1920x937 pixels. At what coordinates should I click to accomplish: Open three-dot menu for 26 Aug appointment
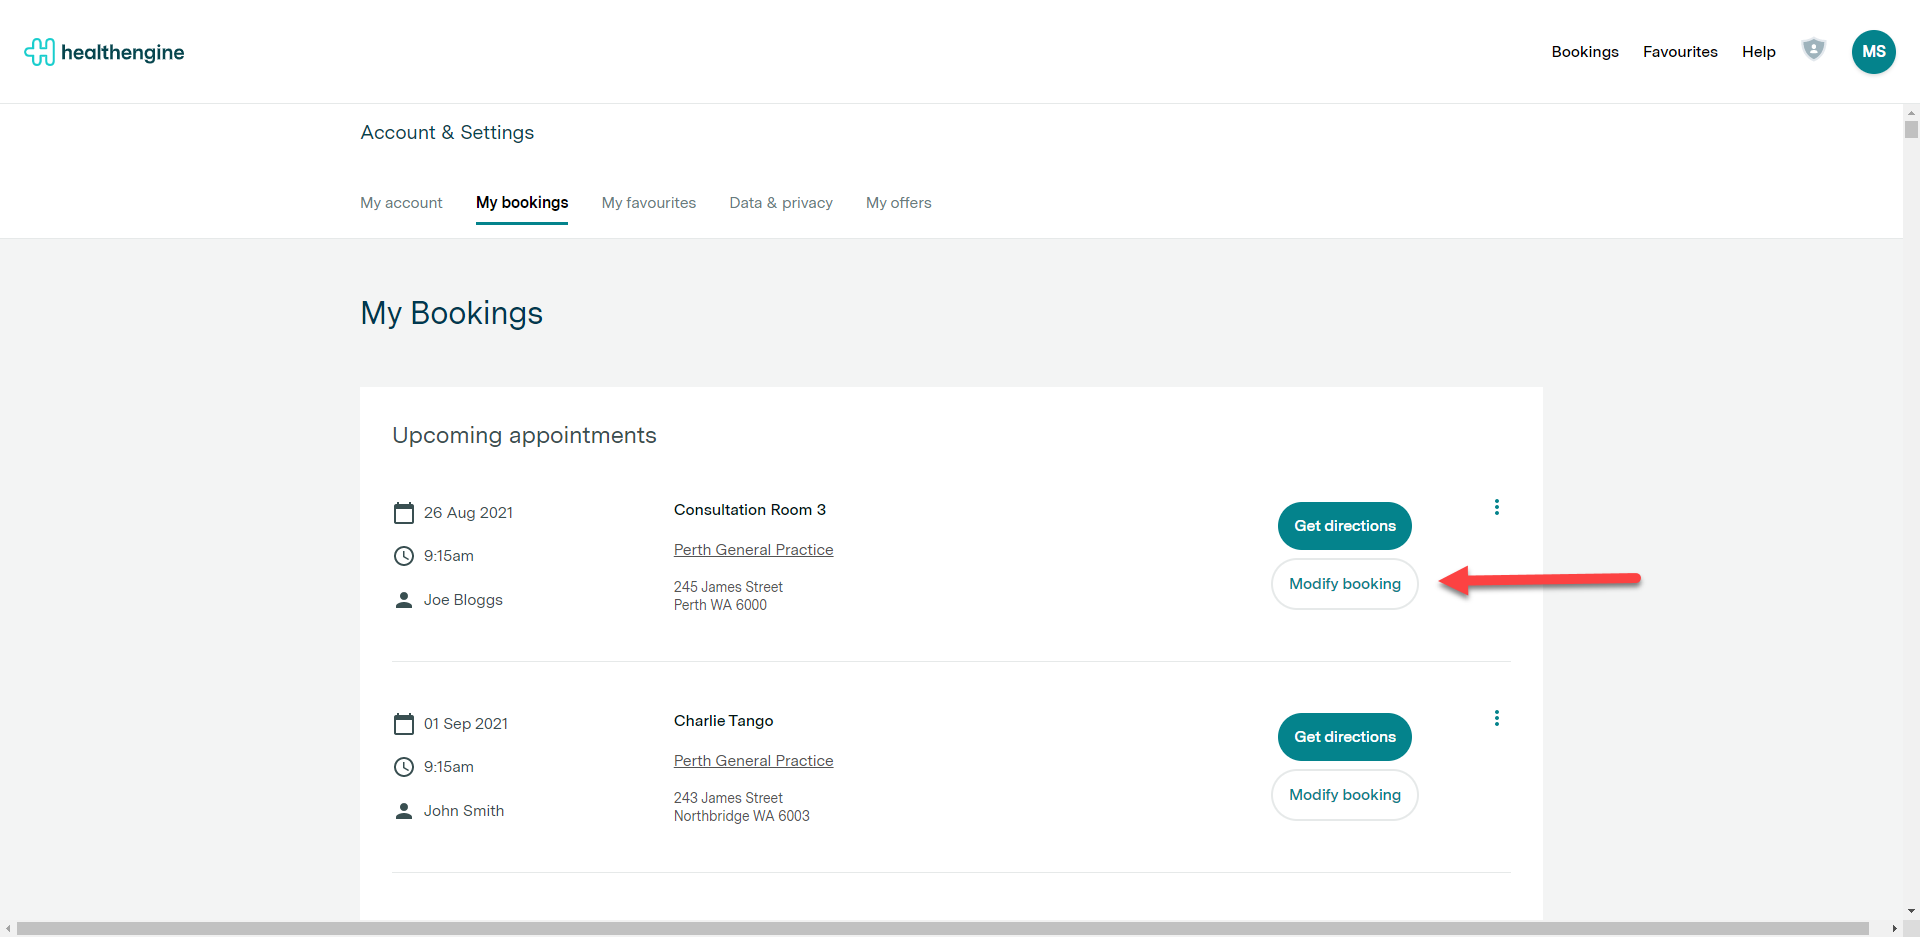click(x=1496, y=507)
